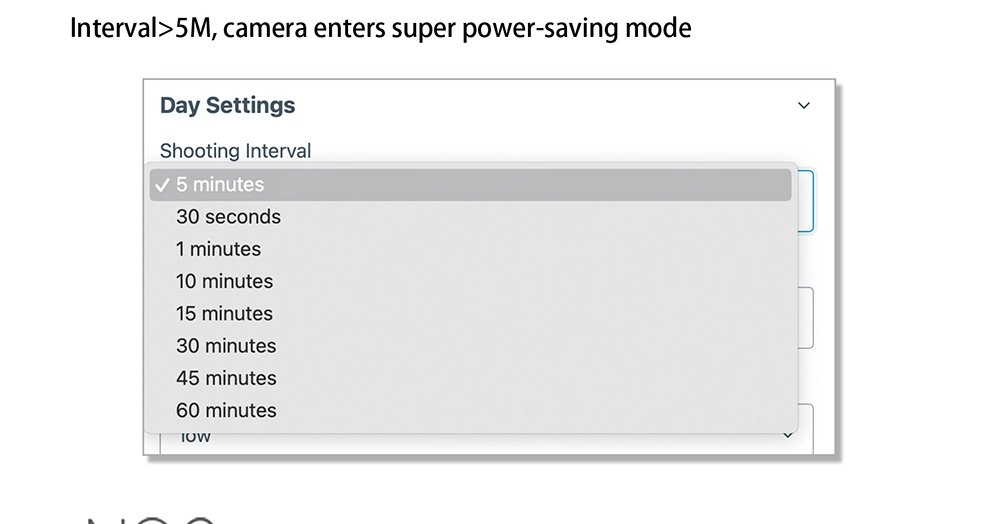1000x524 pixels.
Task: Click the Day Settings heading
Action: (227, 106)
